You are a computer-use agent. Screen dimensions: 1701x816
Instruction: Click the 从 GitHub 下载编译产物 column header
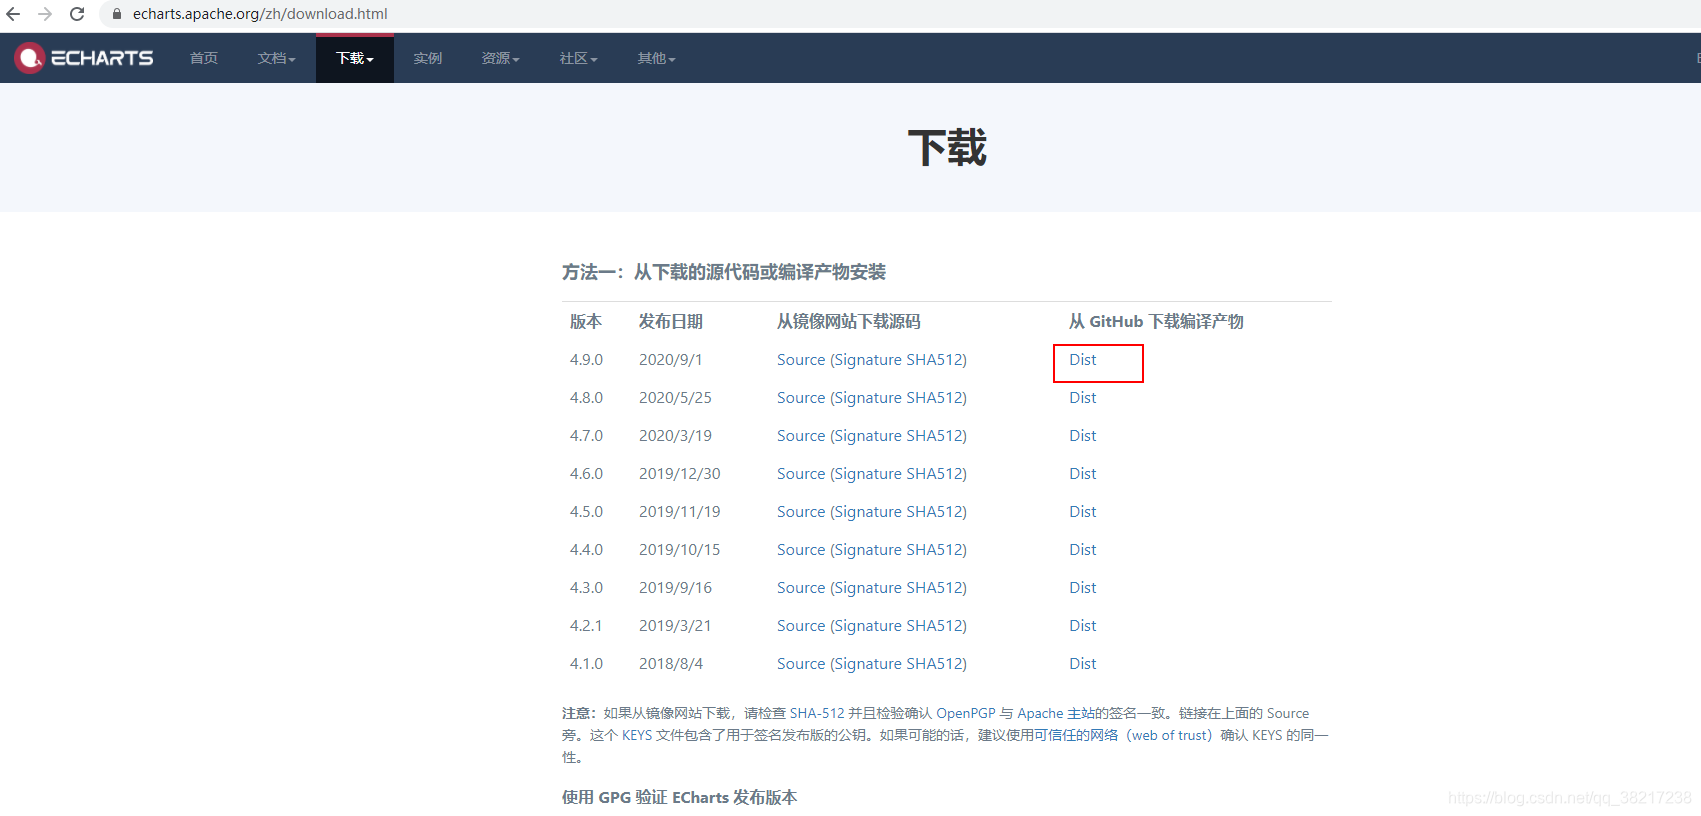(1156, 322)
